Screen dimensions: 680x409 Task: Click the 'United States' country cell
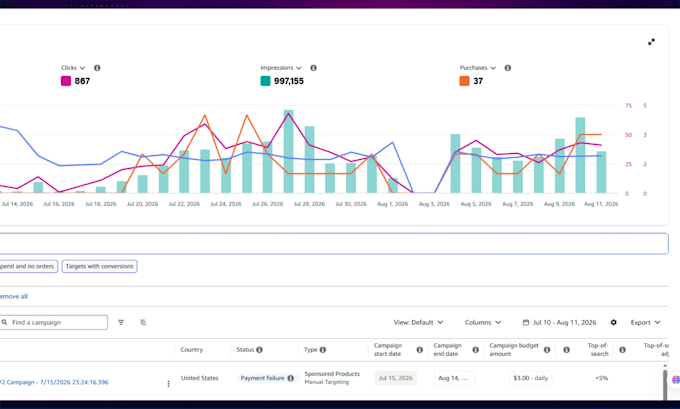click(199, 378)
